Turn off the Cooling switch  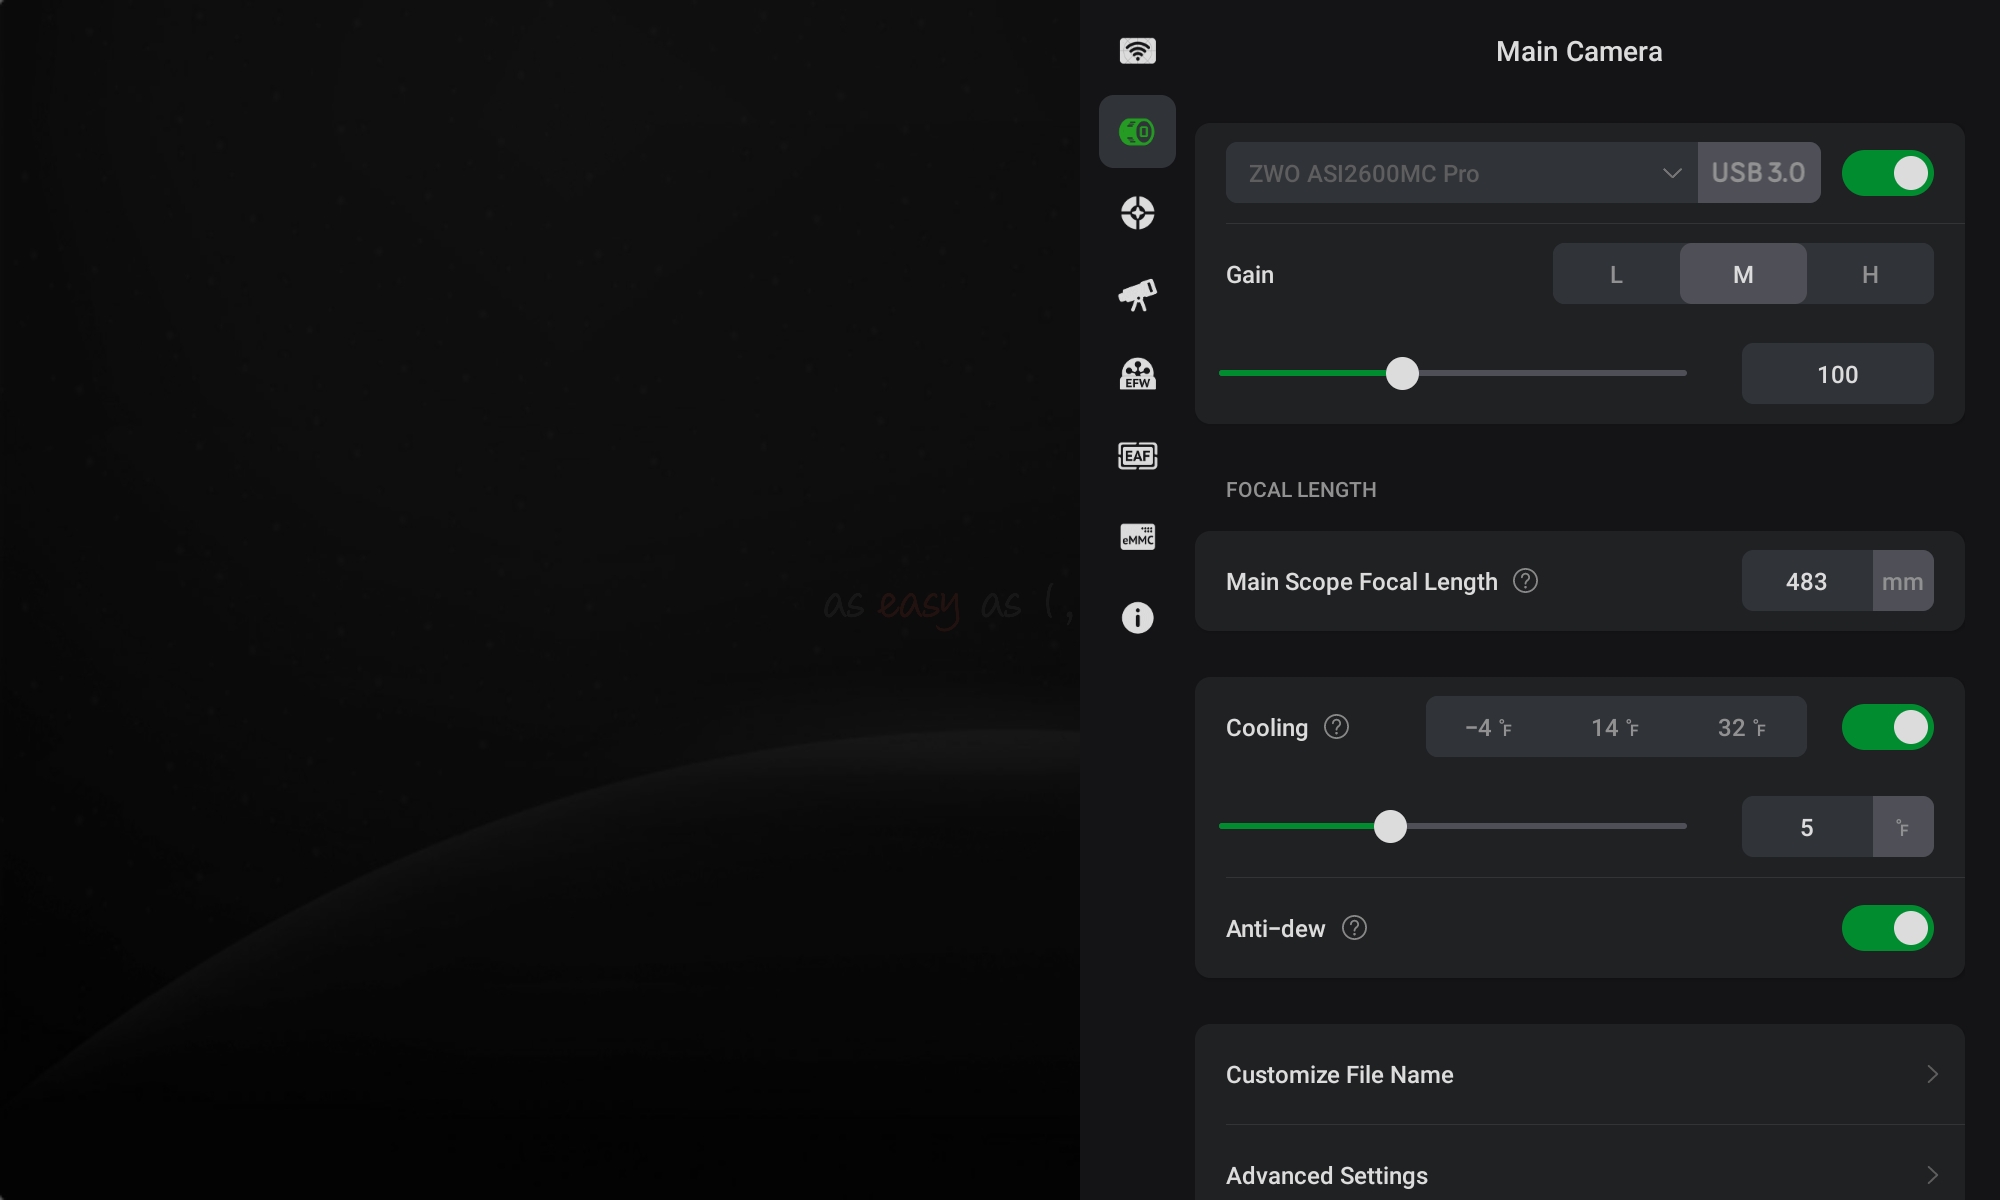pyautogui.click(x=1887, y=727)
